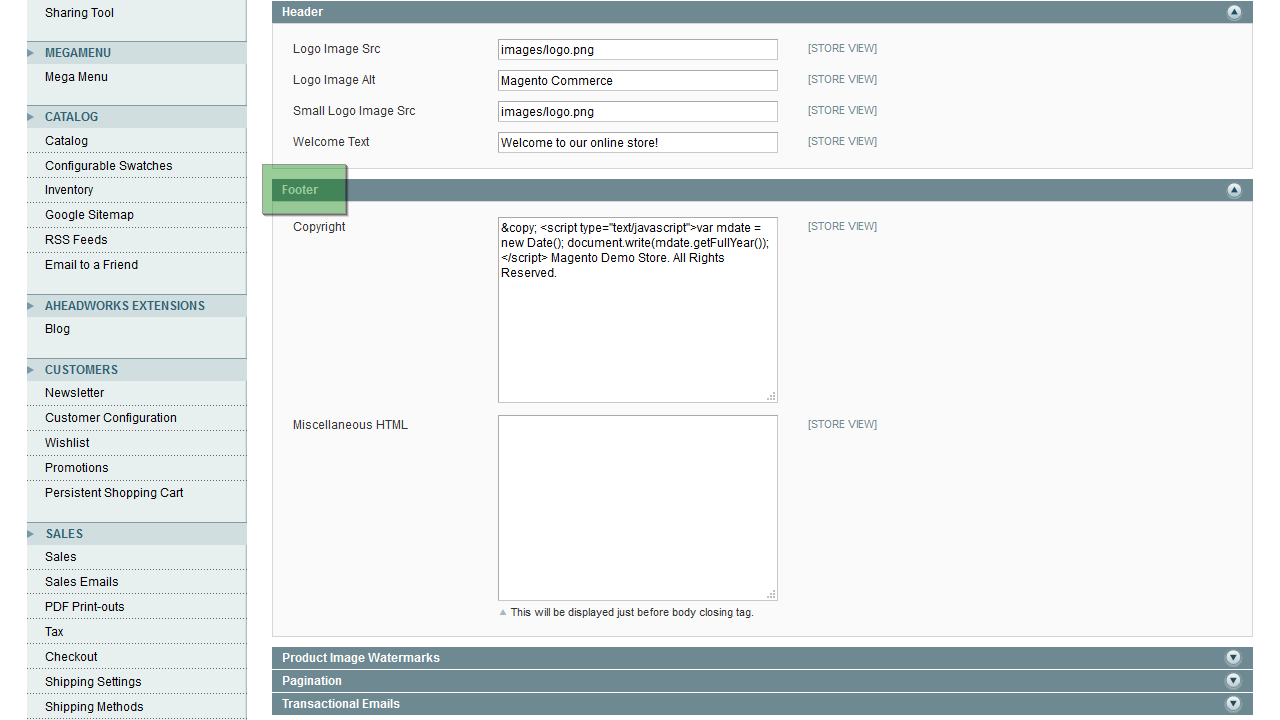Click the CATALOG group triangle
1280x720 pixels.
(31, 117)
